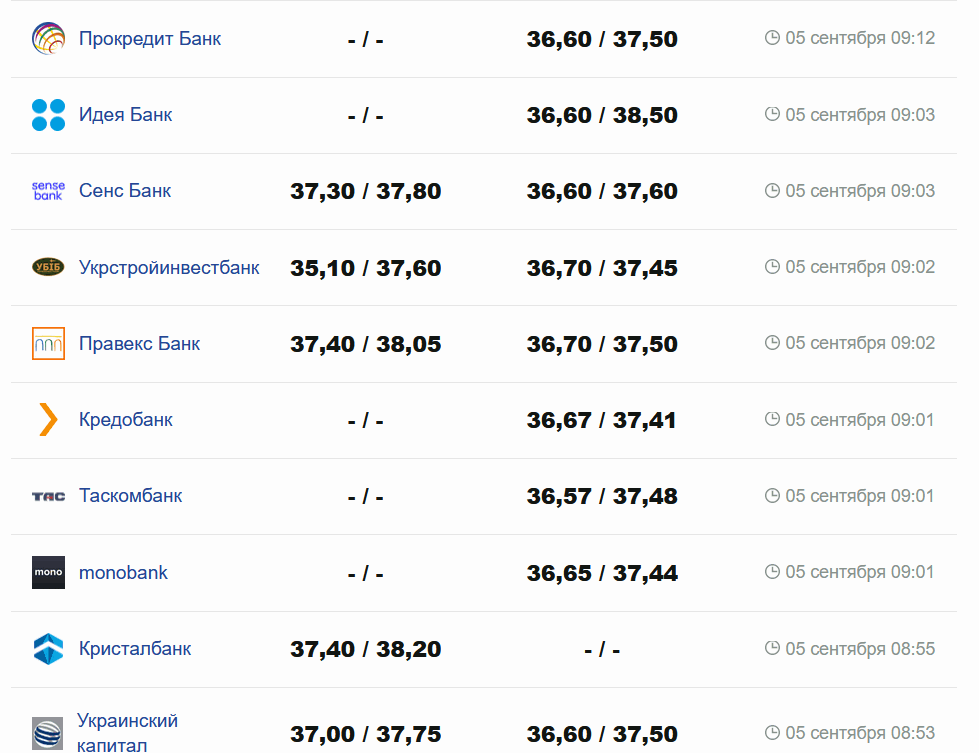Click the Правекс Банк orange logo
The height and width of the screenshot is (753, 979).
point(48,343)
